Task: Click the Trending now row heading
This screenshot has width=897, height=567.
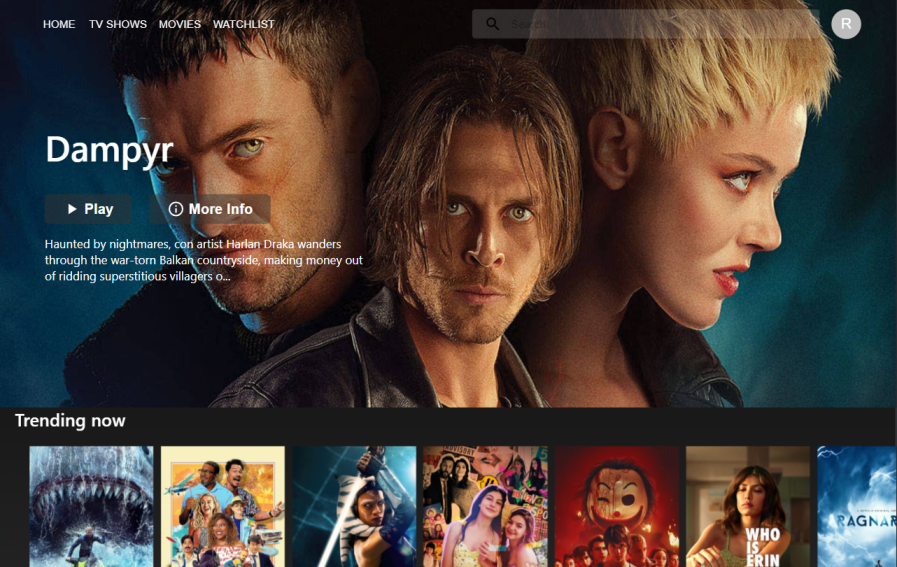Action: pyautogui.click(x=70, y=421)
